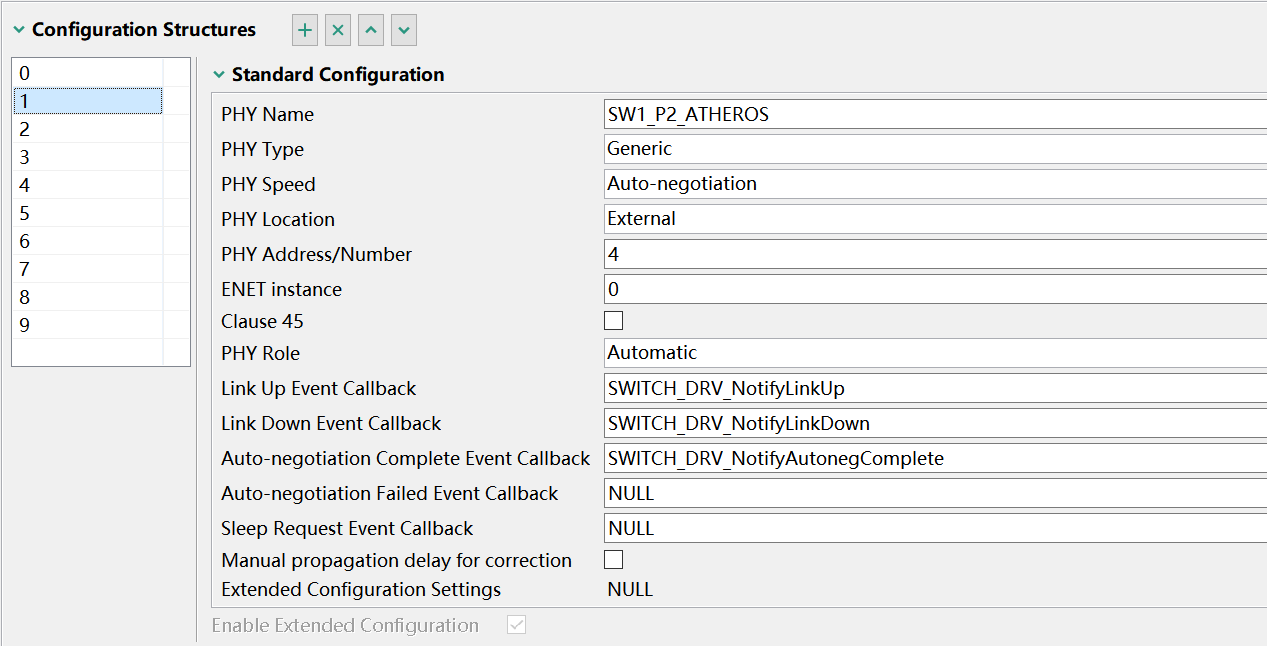Add a new configuration structure
The width and height of the screenshot is (1267, 646).
point(304,30)
